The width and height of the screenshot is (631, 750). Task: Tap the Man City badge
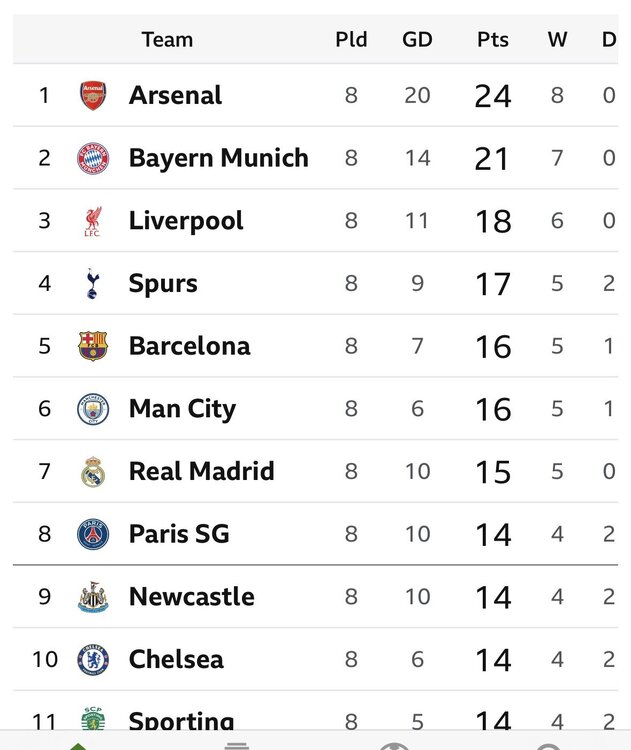(93, 409)
